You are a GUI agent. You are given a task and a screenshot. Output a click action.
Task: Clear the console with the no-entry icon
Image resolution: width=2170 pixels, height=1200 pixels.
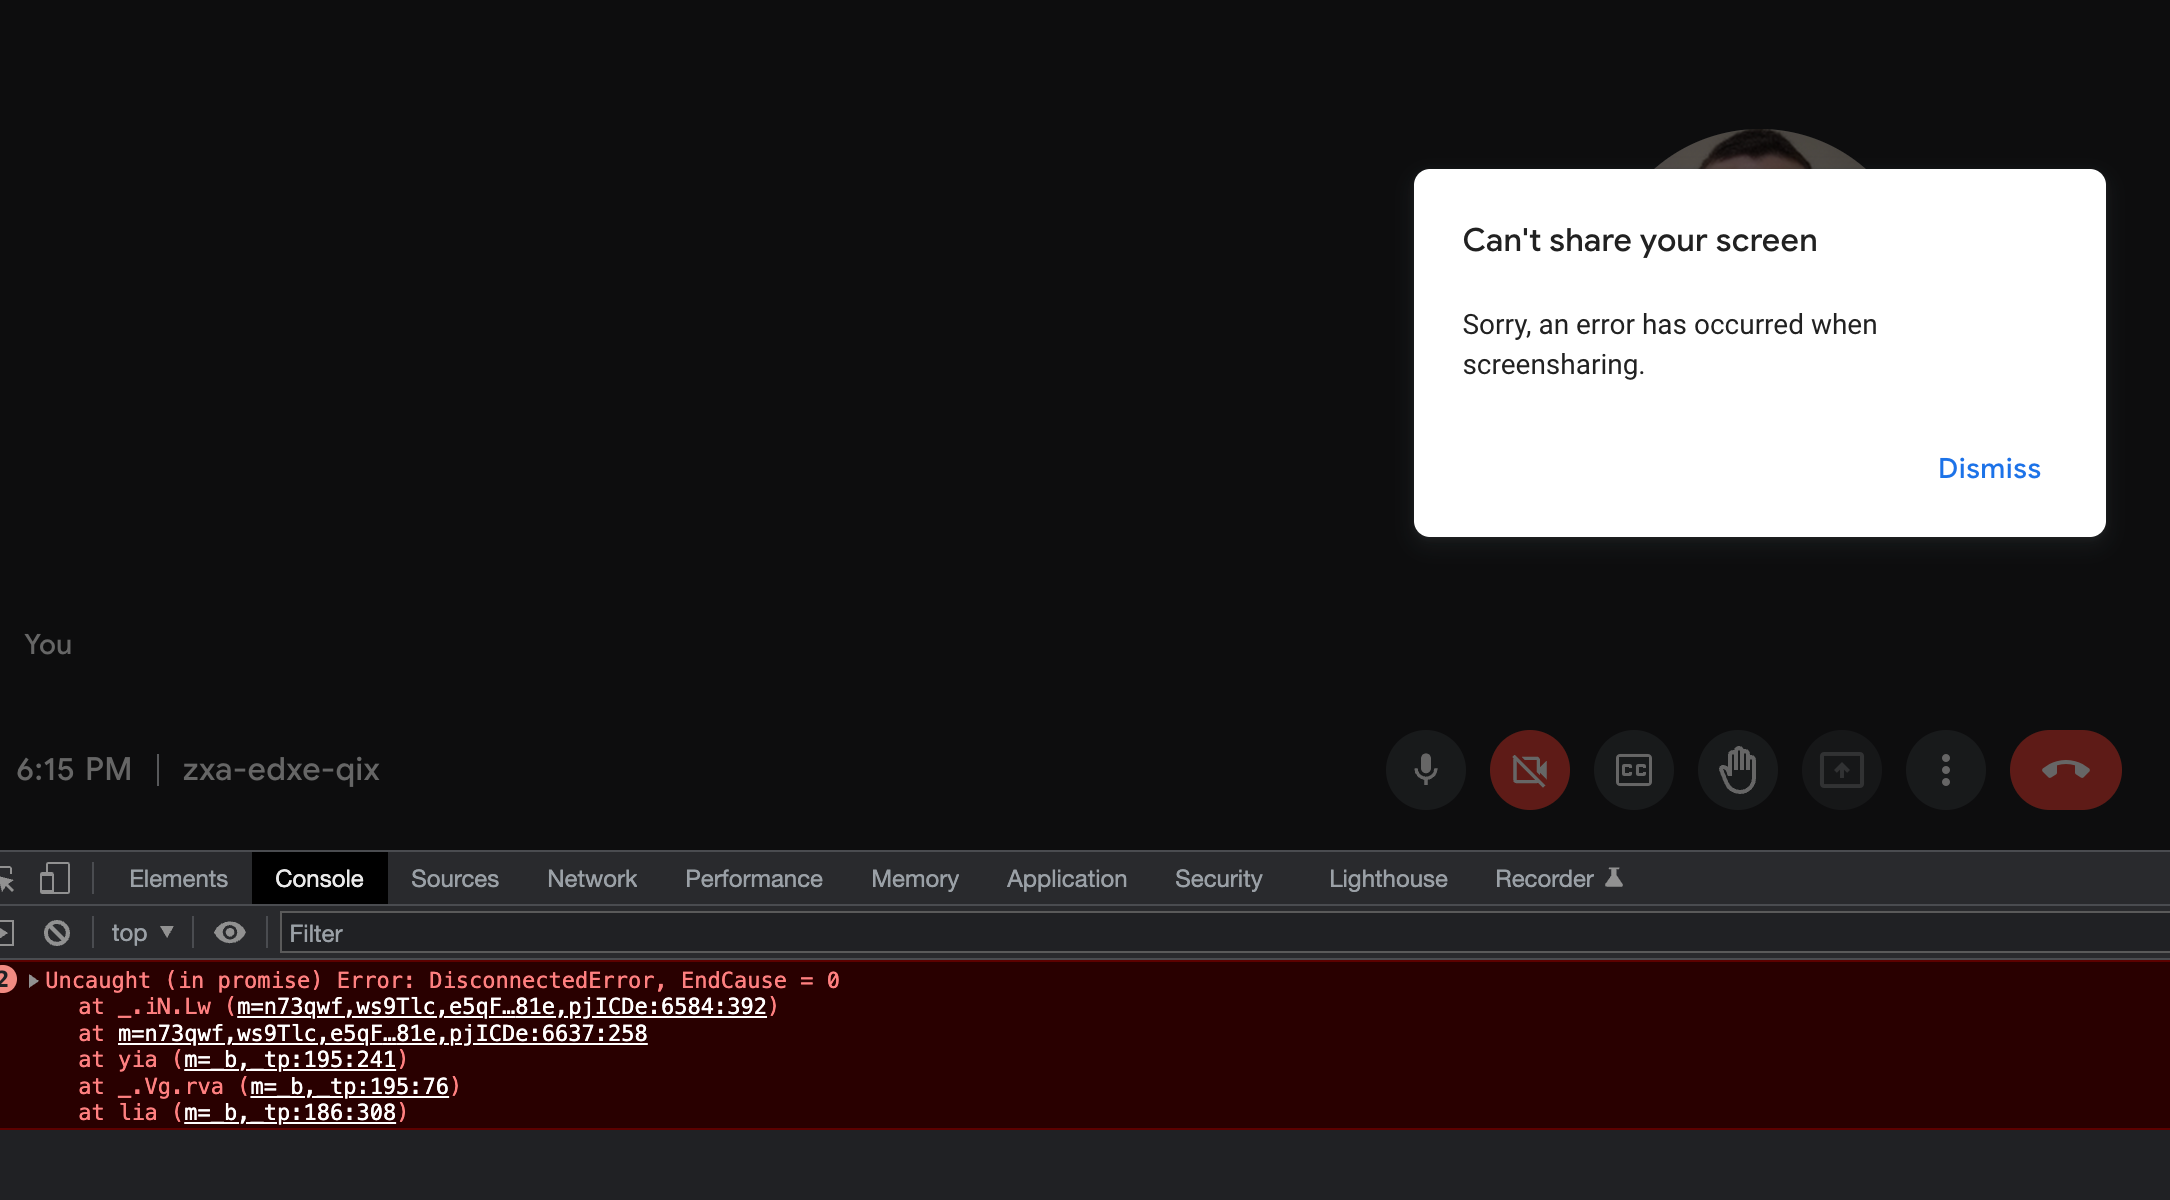(x=56, y=932)
